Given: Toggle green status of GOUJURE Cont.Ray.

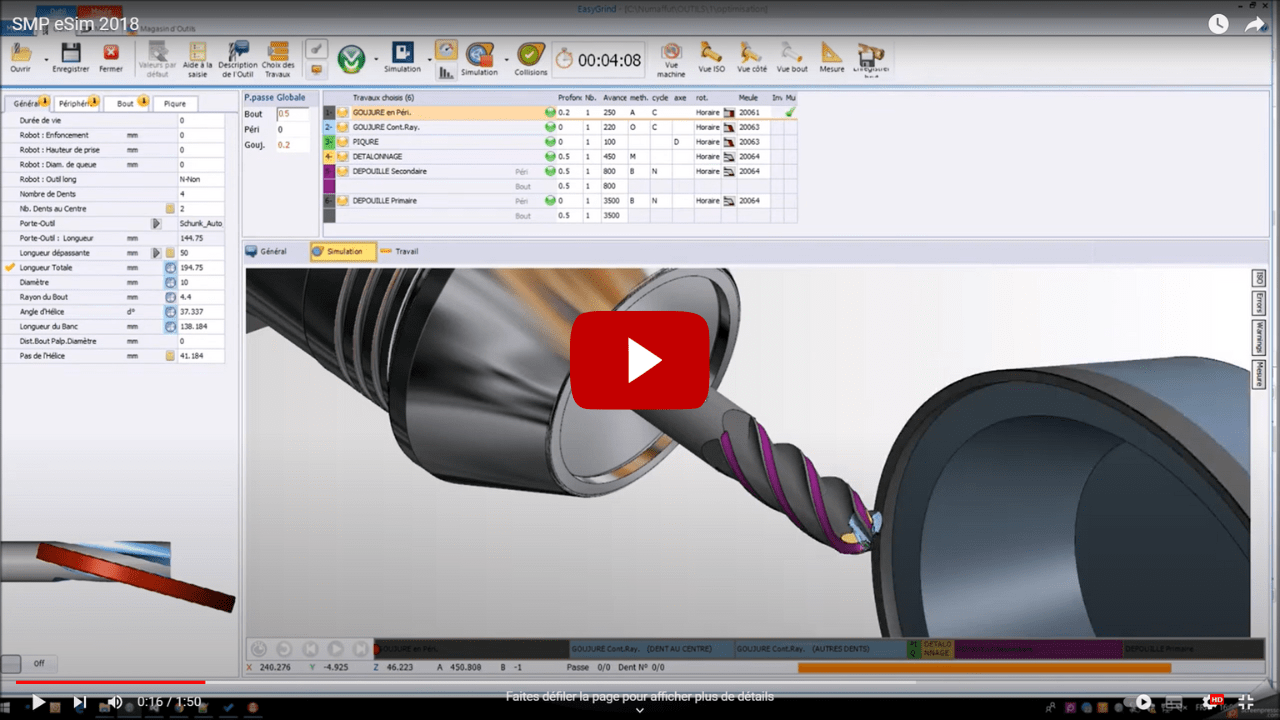Looking at the screenshot, I should pos(550,128).
